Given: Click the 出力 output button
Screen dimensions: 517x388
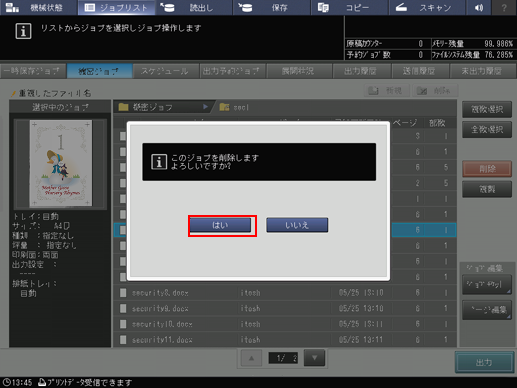Looking at the screenshot, I should 484,362.
